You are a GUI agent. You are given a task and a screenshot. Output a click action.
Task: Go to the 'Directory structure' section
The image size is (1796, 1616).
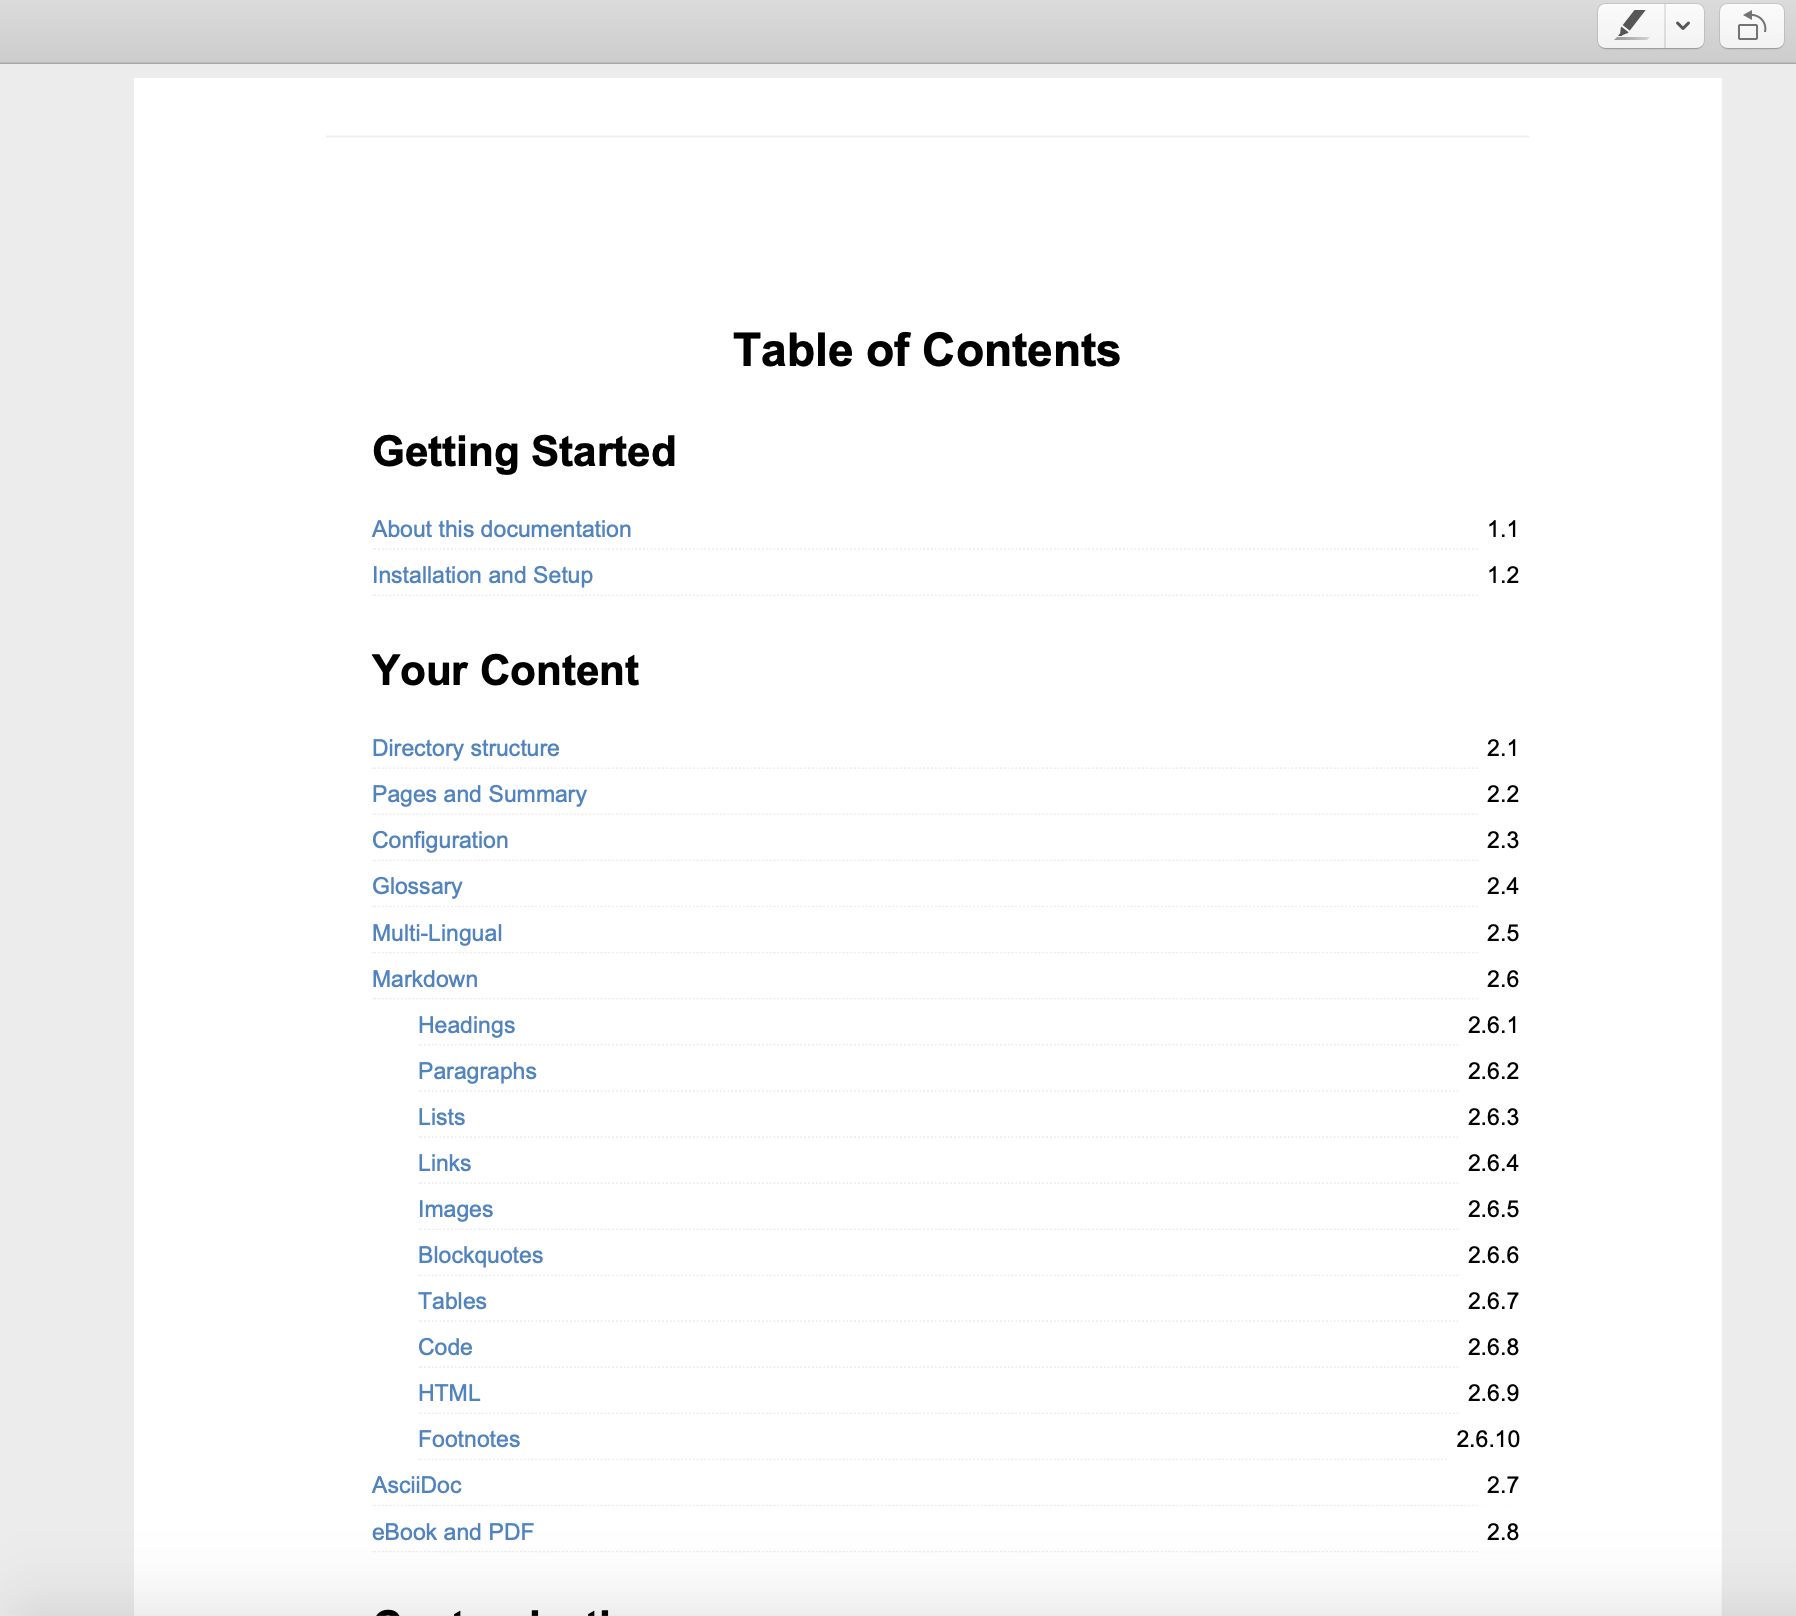coord(465,747)
